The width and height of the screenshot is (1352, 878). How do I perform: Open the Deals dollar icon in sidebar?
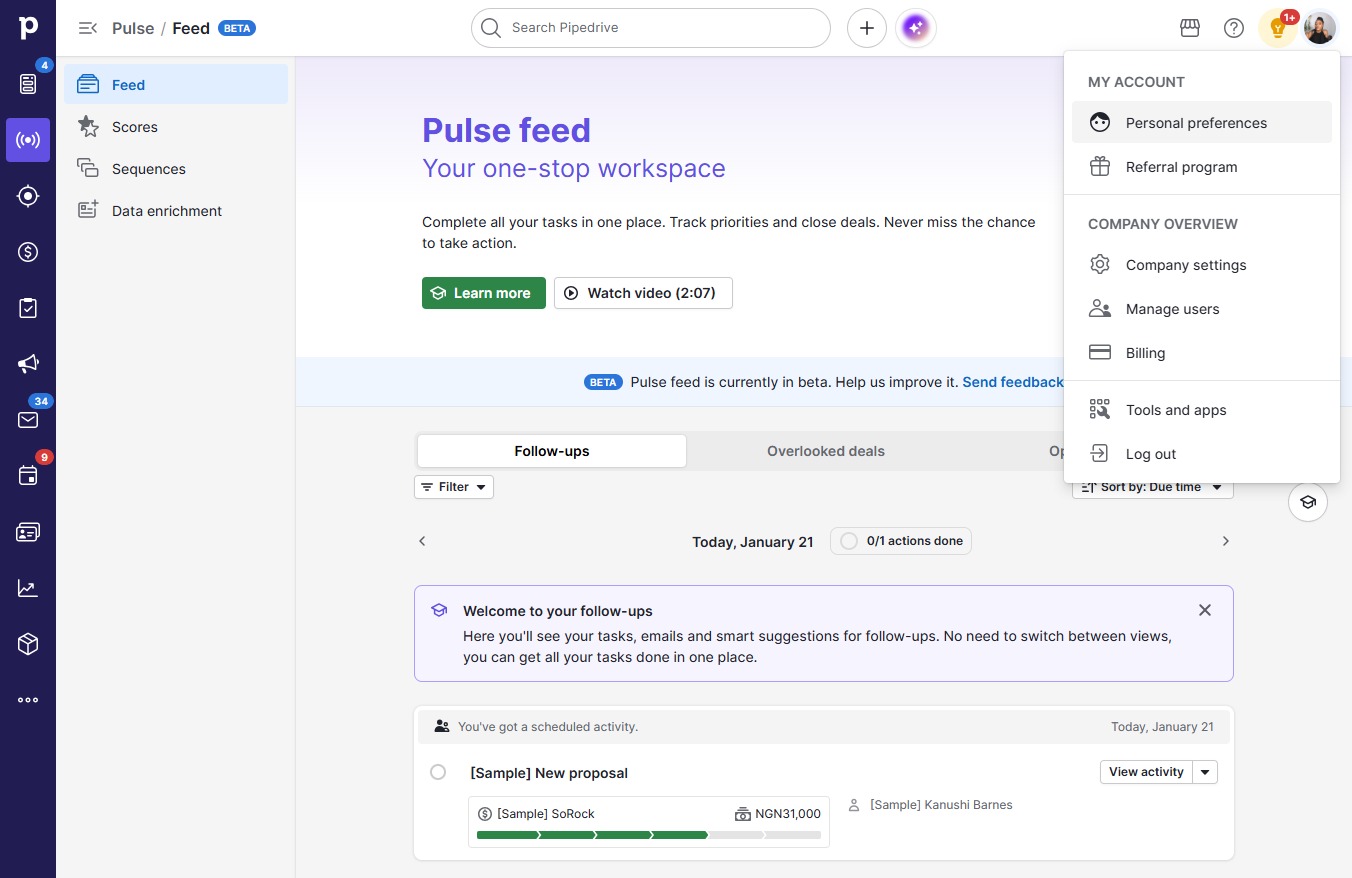(28, 252)
